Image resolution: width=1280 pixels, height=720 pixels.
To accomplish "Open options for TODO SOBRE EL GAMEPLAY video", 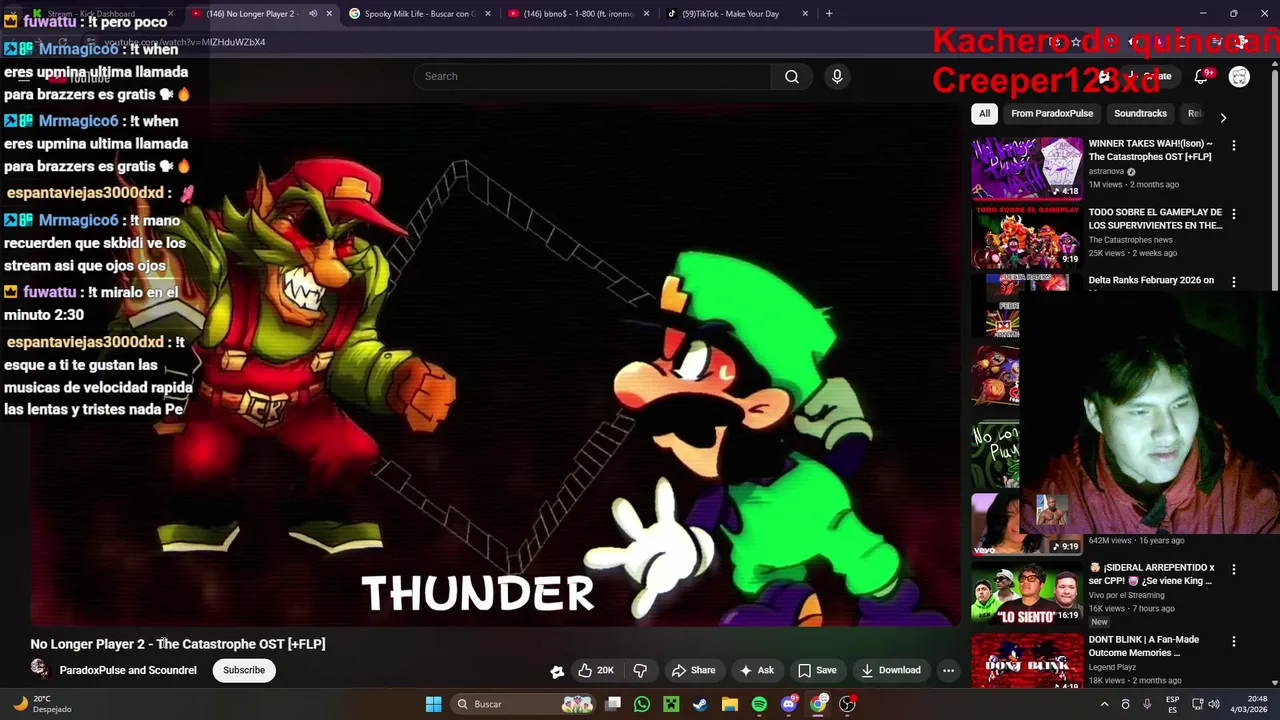I will coord(1233,214).
